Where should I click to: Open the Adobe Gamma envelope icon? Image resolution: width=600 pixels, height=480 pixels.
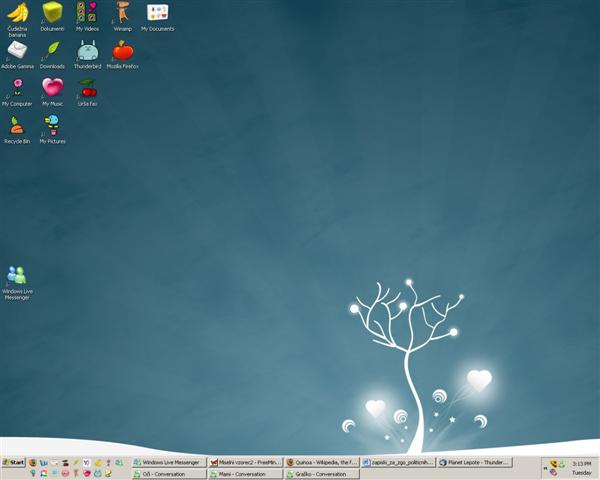click(x=17, y=55)
